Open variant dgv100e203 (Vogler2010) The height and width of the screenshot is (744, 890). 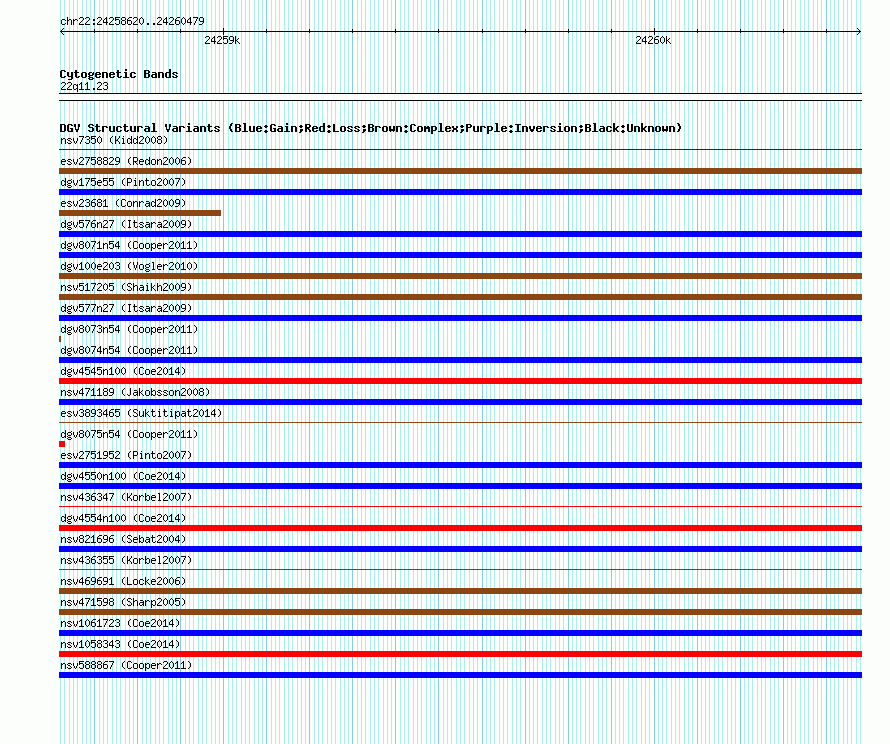(x=129, y=266)
